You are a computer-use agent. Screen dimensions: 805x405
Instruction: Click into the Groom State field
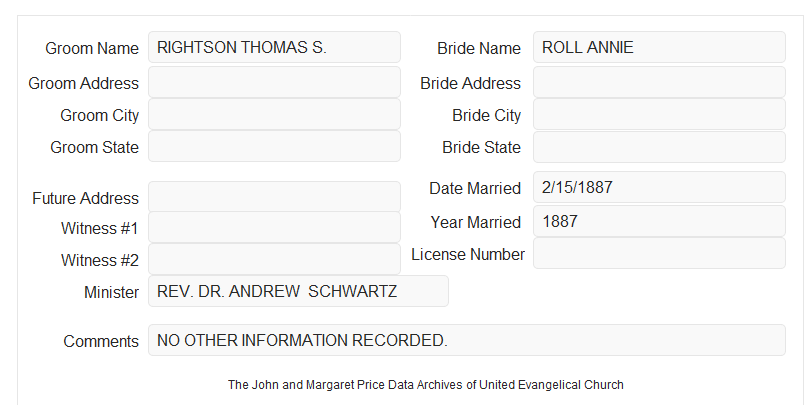coord(274,146)
